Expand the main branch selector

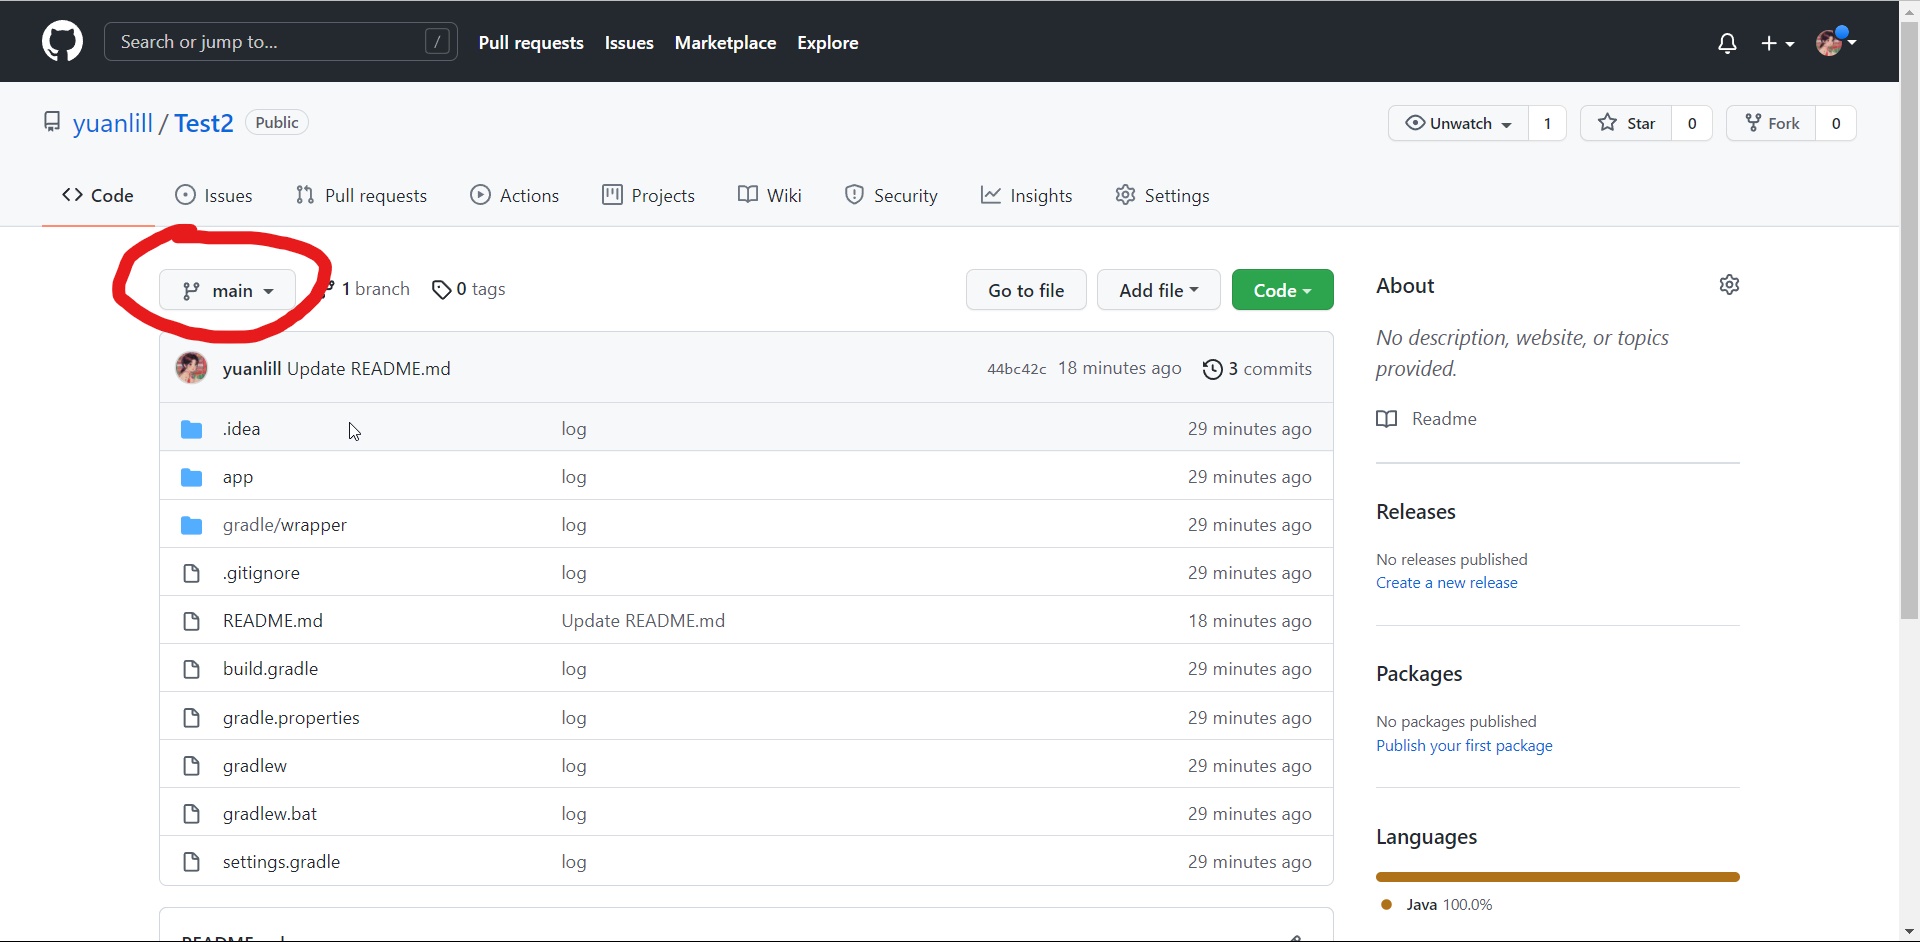227,290
